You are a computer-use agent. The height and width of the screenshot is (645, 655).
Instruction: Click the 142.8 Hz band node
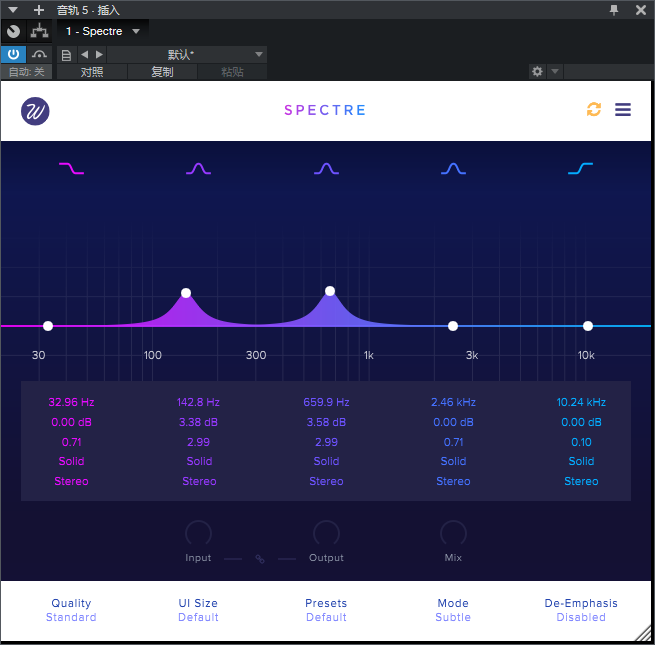click(186, 293)
